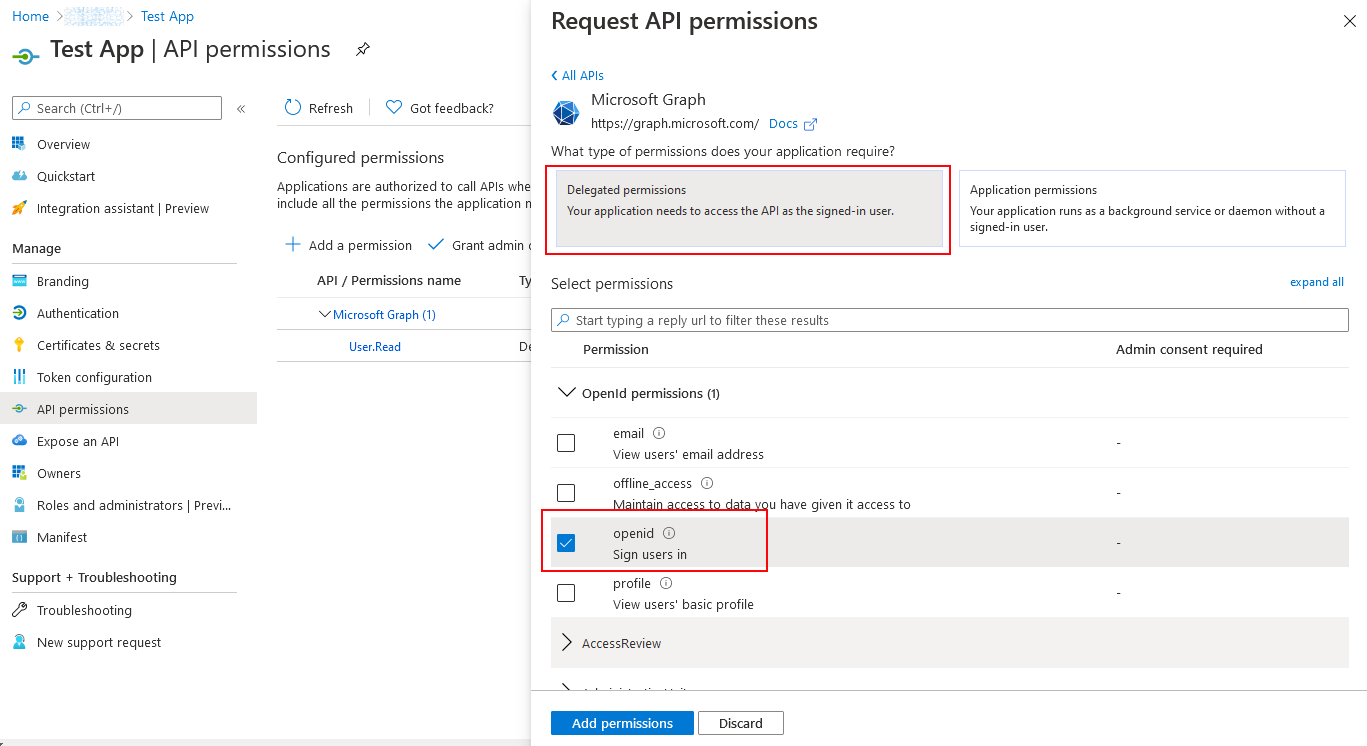Enable the offline_access permission checkbox

point(566,493)
